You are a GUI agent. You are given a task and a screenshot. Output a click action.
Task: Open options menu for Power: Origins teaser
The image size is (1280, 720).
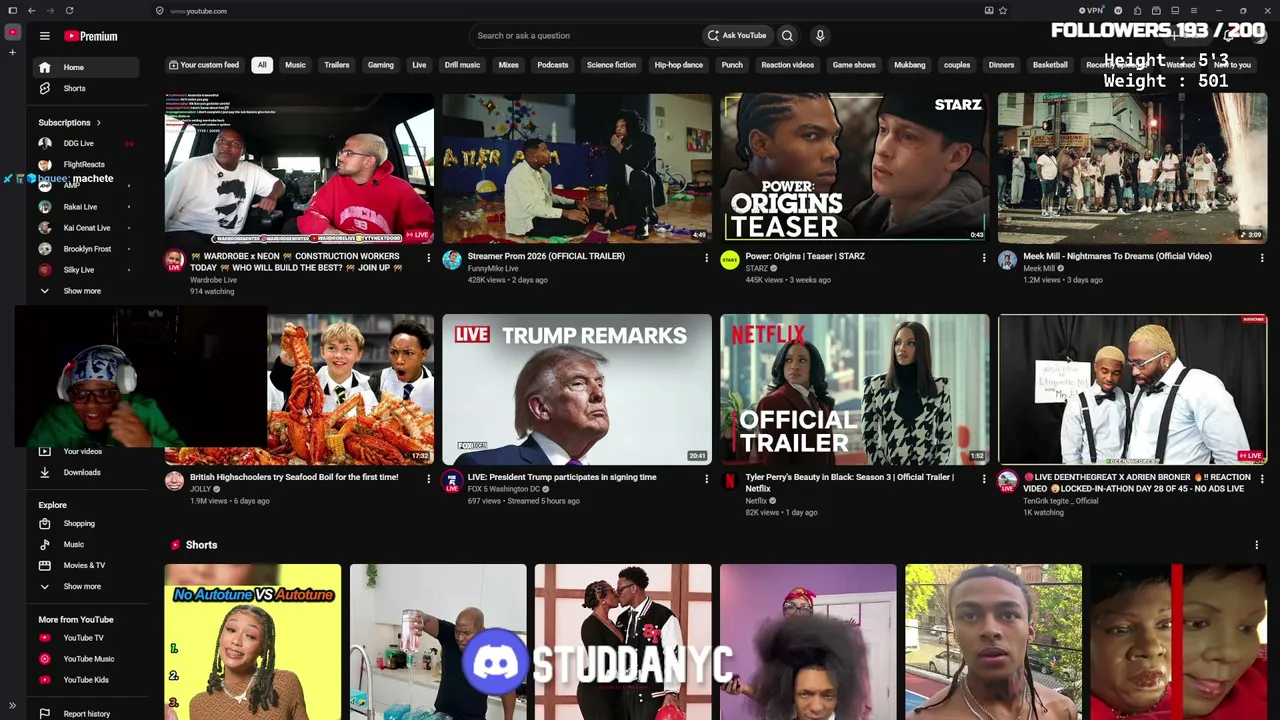(x=983, y=258)
